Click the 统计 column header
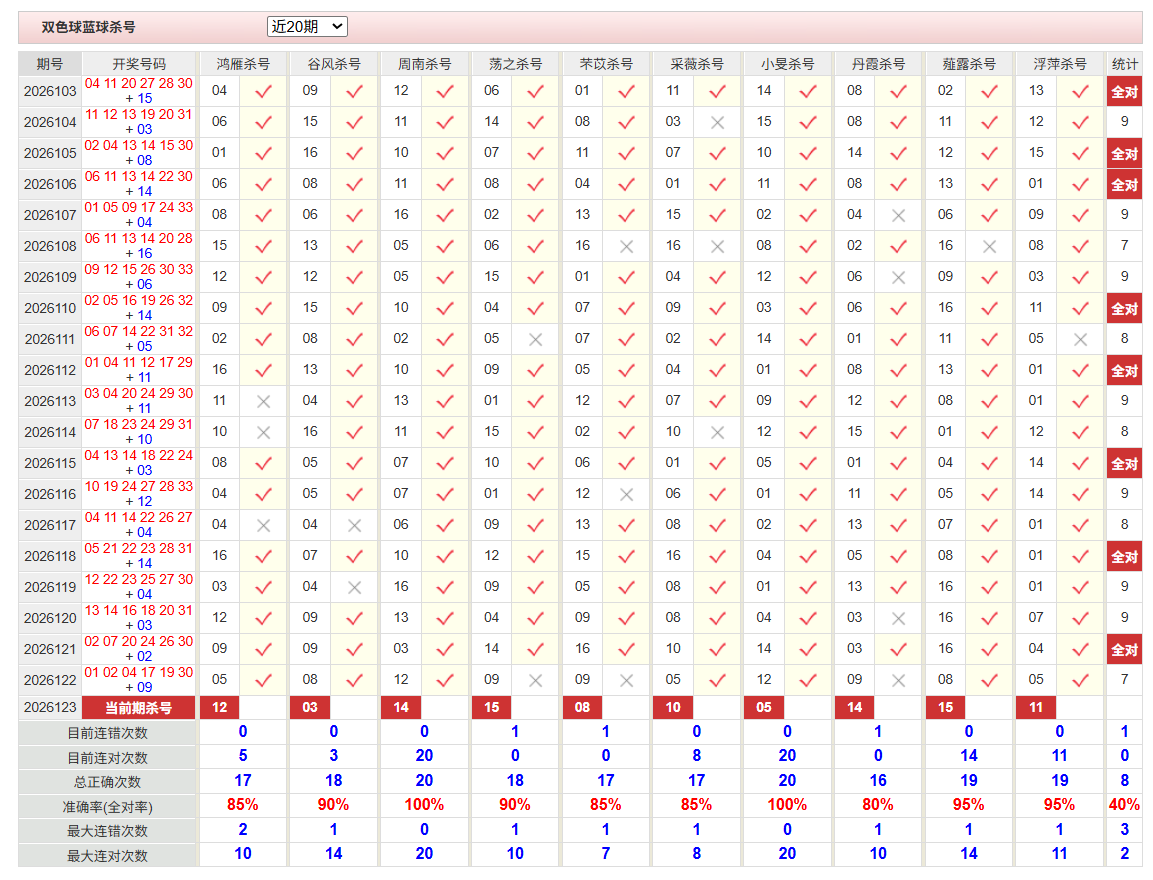This screenshot has height=880, width=1153. tap(1124, 64)
